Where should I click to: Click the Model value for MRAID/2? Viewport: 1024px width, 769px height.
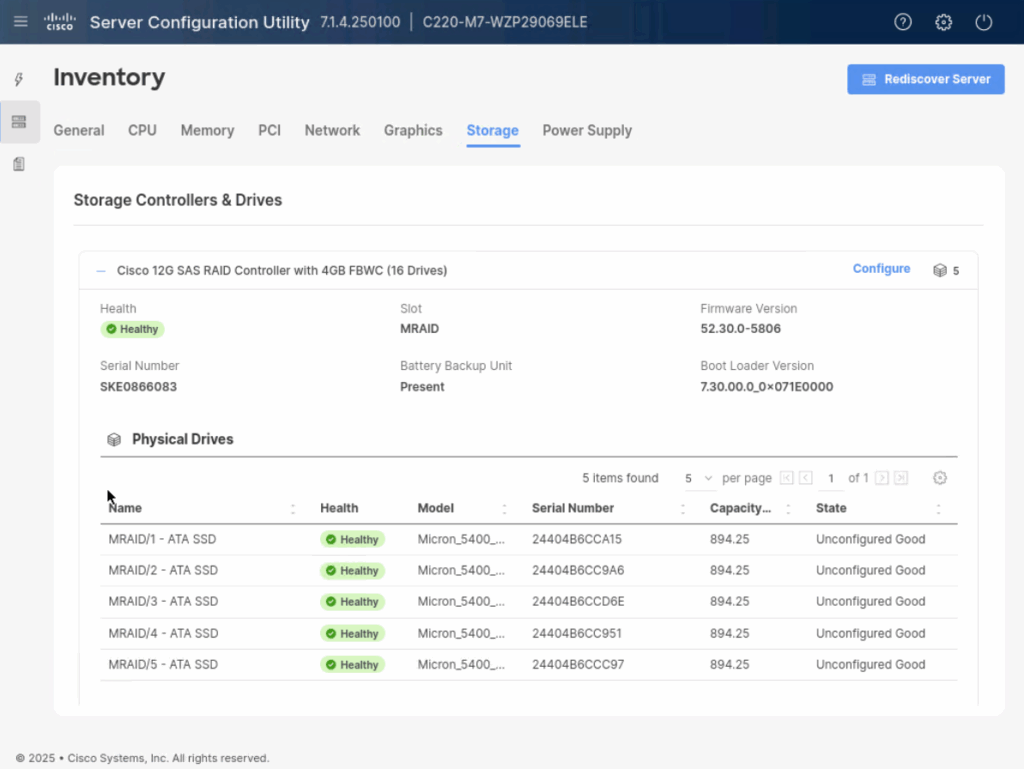[x=461, y=571]
